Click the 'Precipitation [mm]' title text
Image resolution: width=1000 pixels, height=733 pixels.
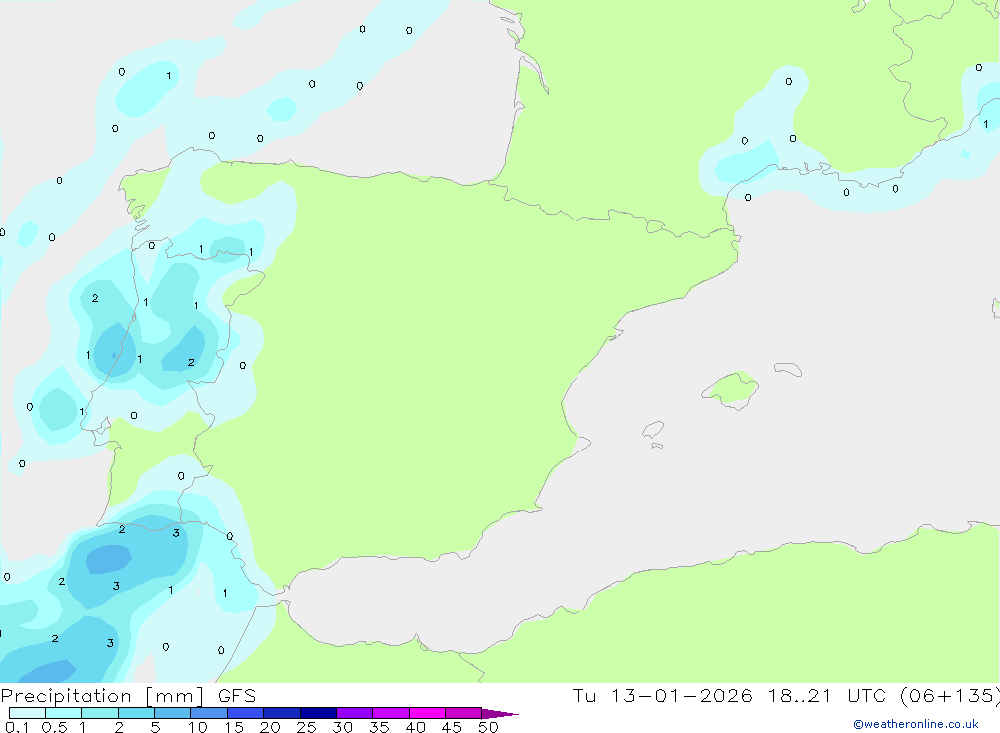(x=102, y=696)
